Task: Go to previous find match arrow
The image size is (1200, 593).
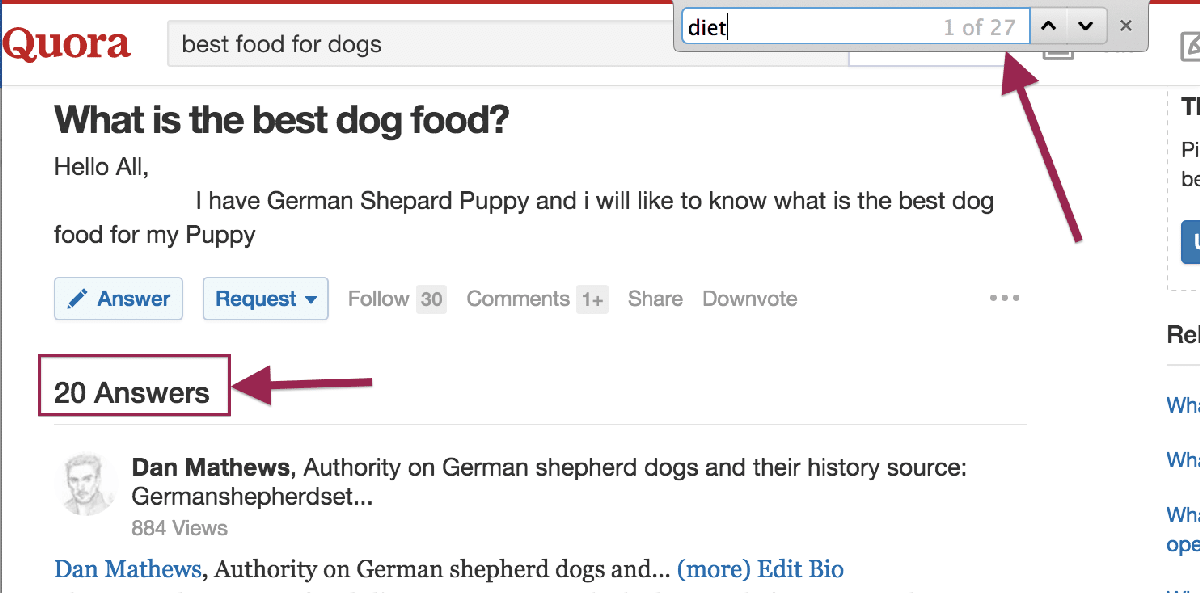Action: click(x=1048, y=26)
